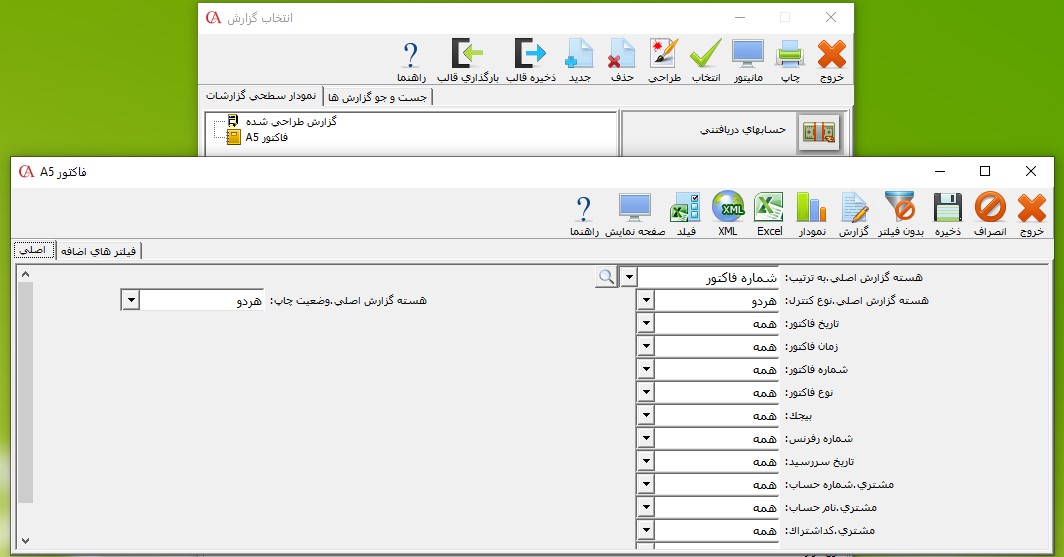The width and height of the screenshot is (1064, 557).
Task: Select the فاکتور A5 tree item
Action: pos(265,137)
